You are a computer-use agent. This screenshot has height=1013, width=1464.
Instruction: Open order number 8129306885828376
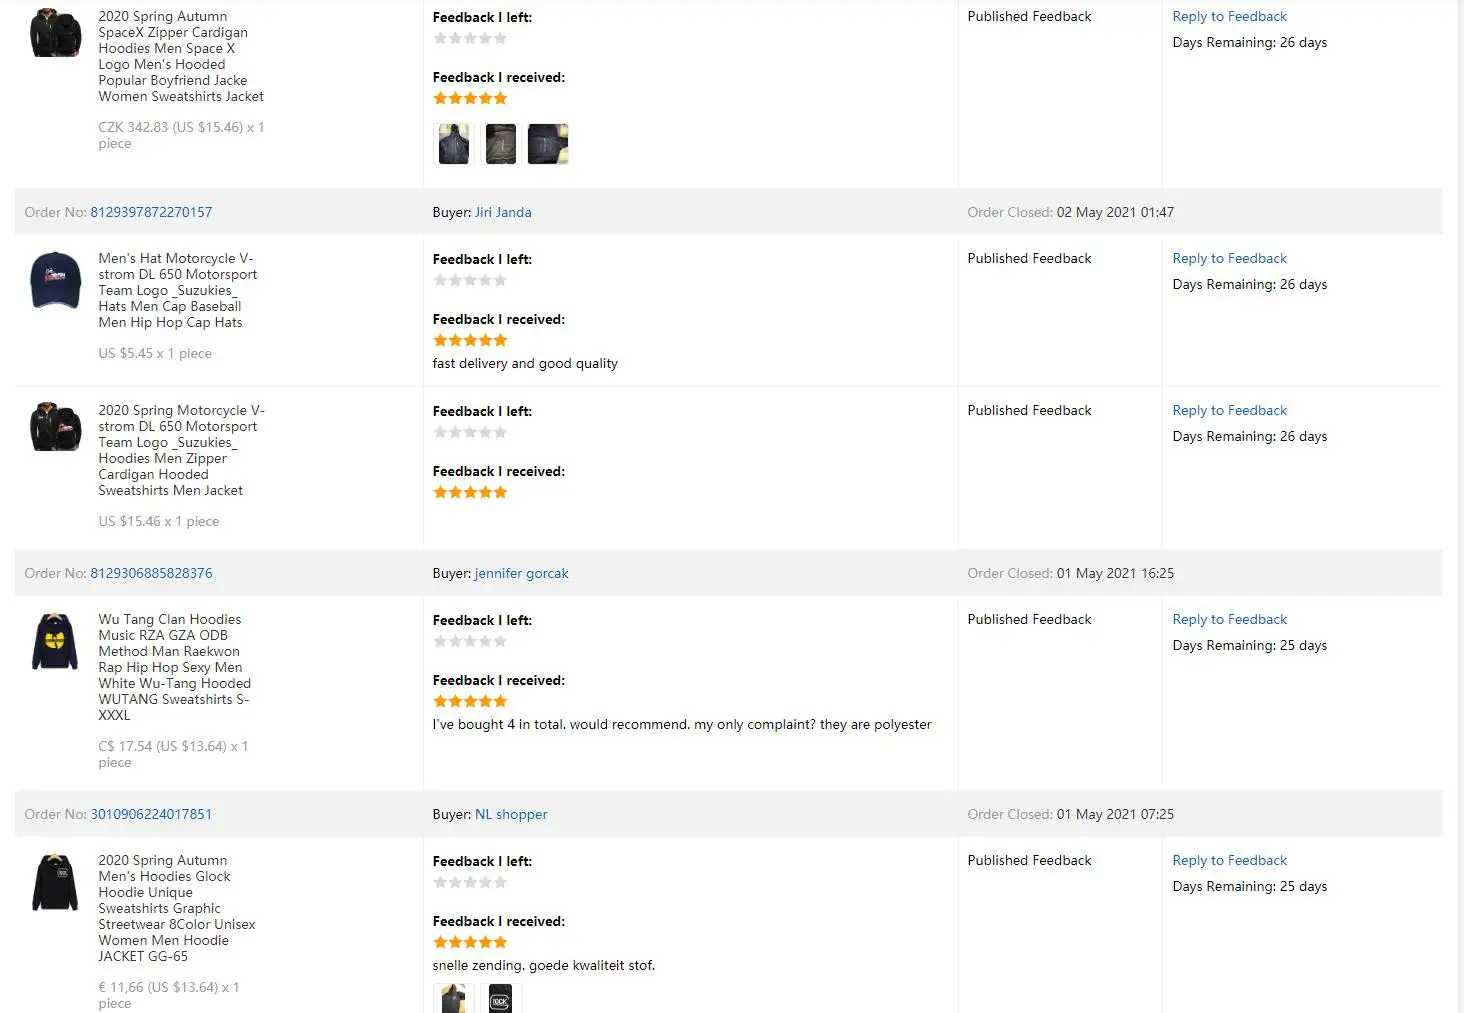click(x=151, y=573)
